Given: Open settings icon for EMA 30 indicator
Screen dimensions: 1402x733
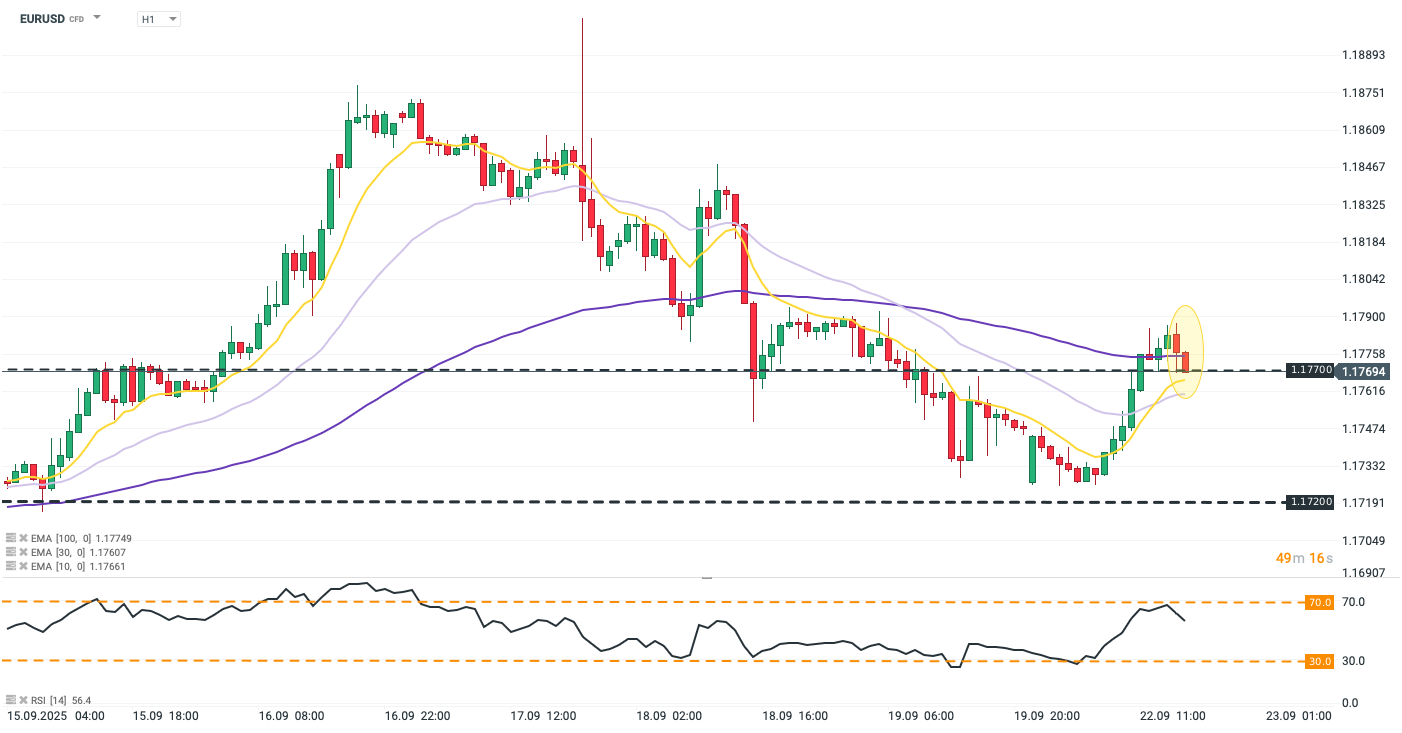Looking at the screenshot, I should tap(11, 552).
